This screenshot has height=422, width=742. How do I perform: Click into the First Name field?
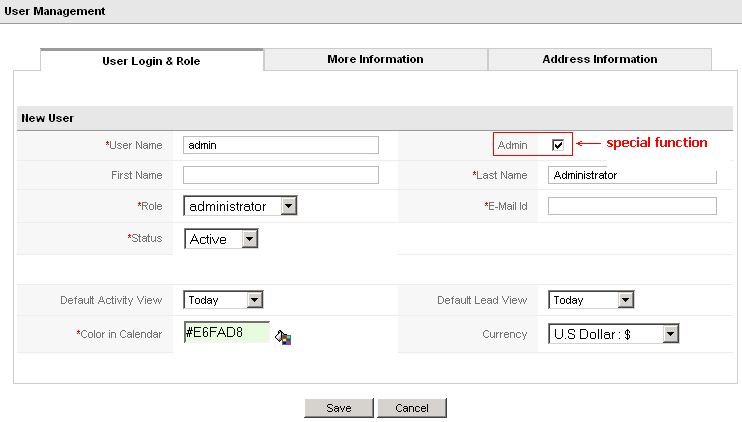click(280, 175)
